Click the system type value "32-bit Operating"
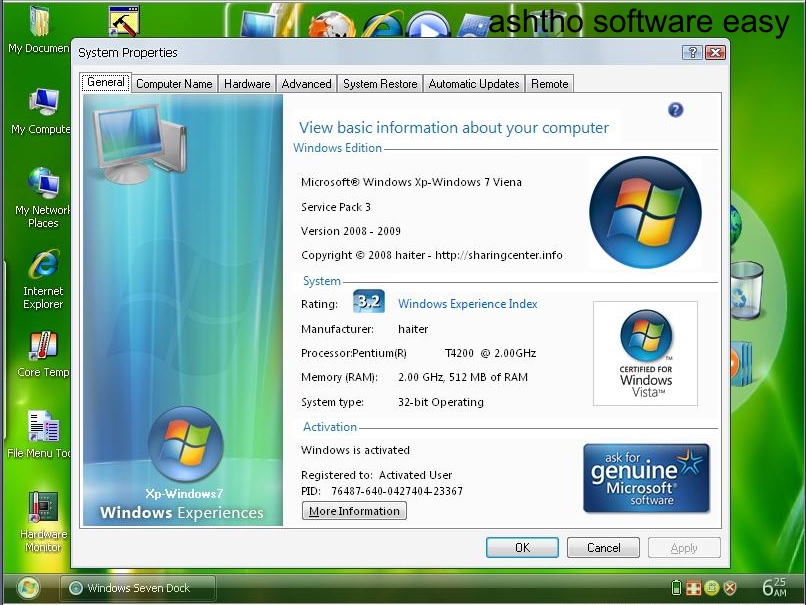The height and width of the screenshot is (605, 806). pyautogui.click(x=441, y=402)
